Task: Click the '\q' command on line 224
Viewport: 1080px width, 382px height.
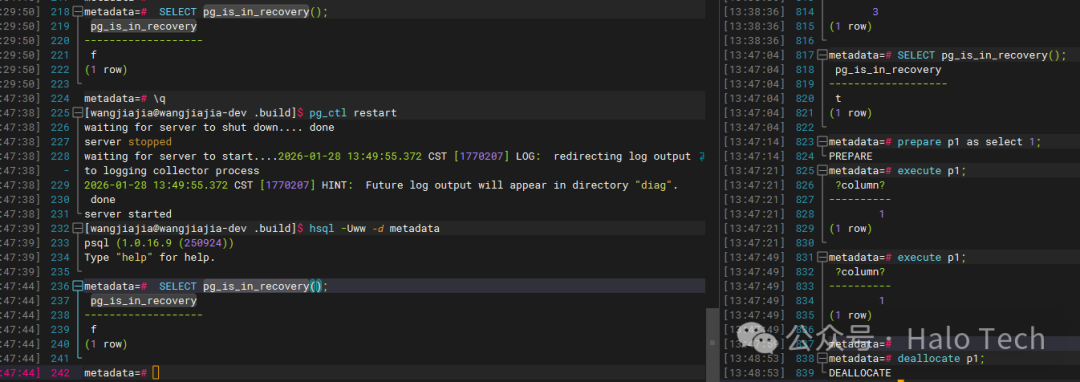Action: (159, 99)
